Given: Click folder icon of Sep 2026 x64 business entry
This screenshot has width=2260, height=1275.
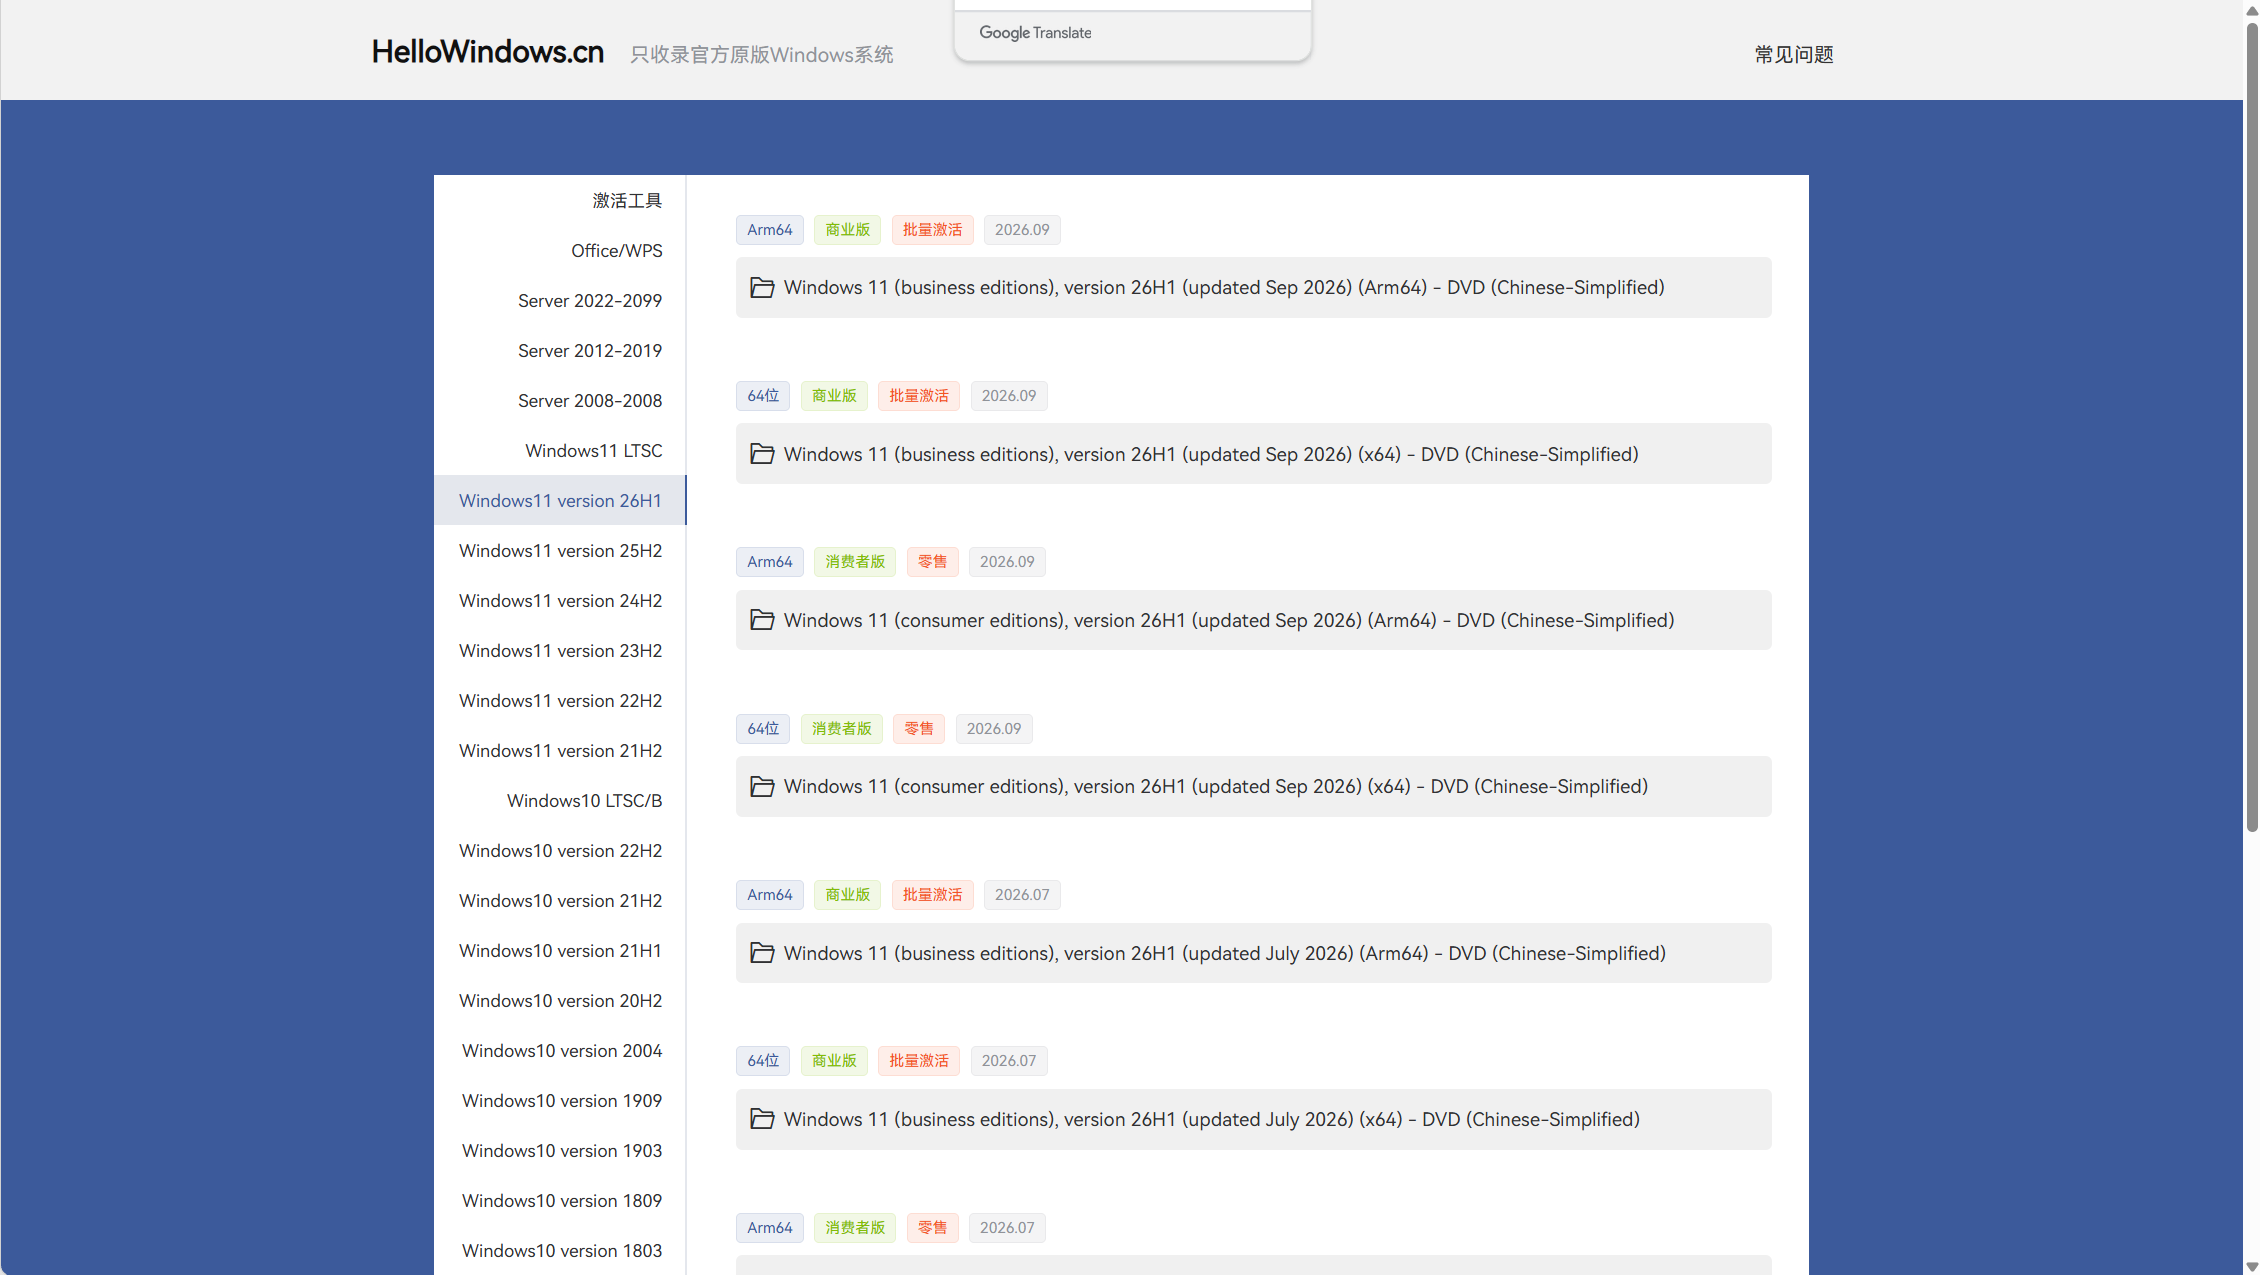Looking at the screenshot, I should [x=762, y=454].
